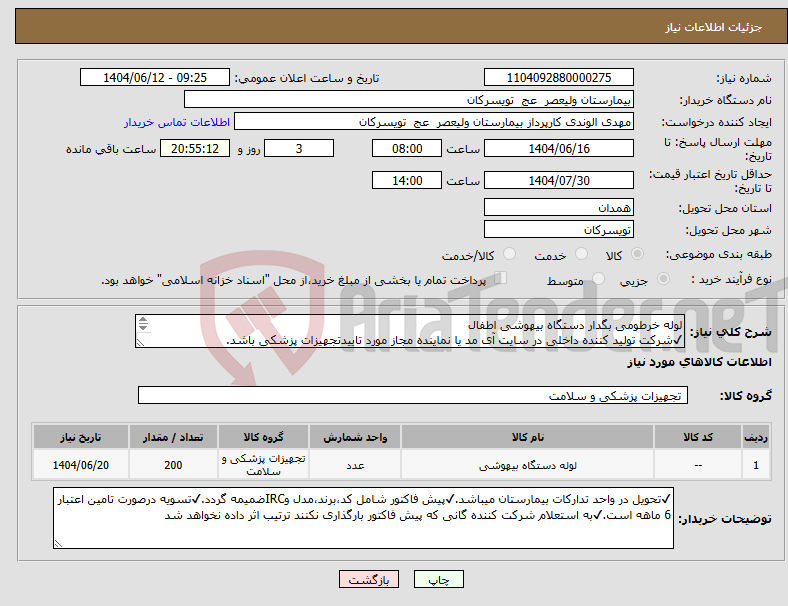Click the general description text area

[x=410, y=331]
